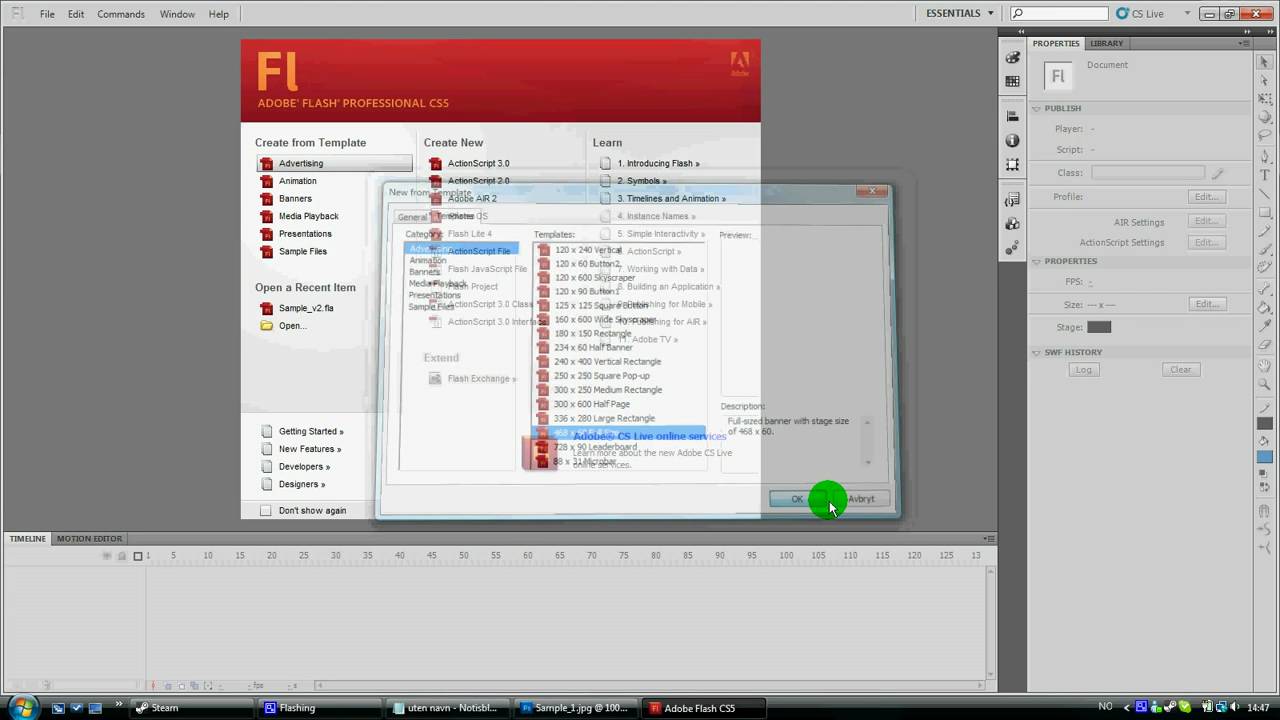Open the Components panel icon
Image resolution: width=1280 pixels, height=720 pixels.
[1012, 223]
